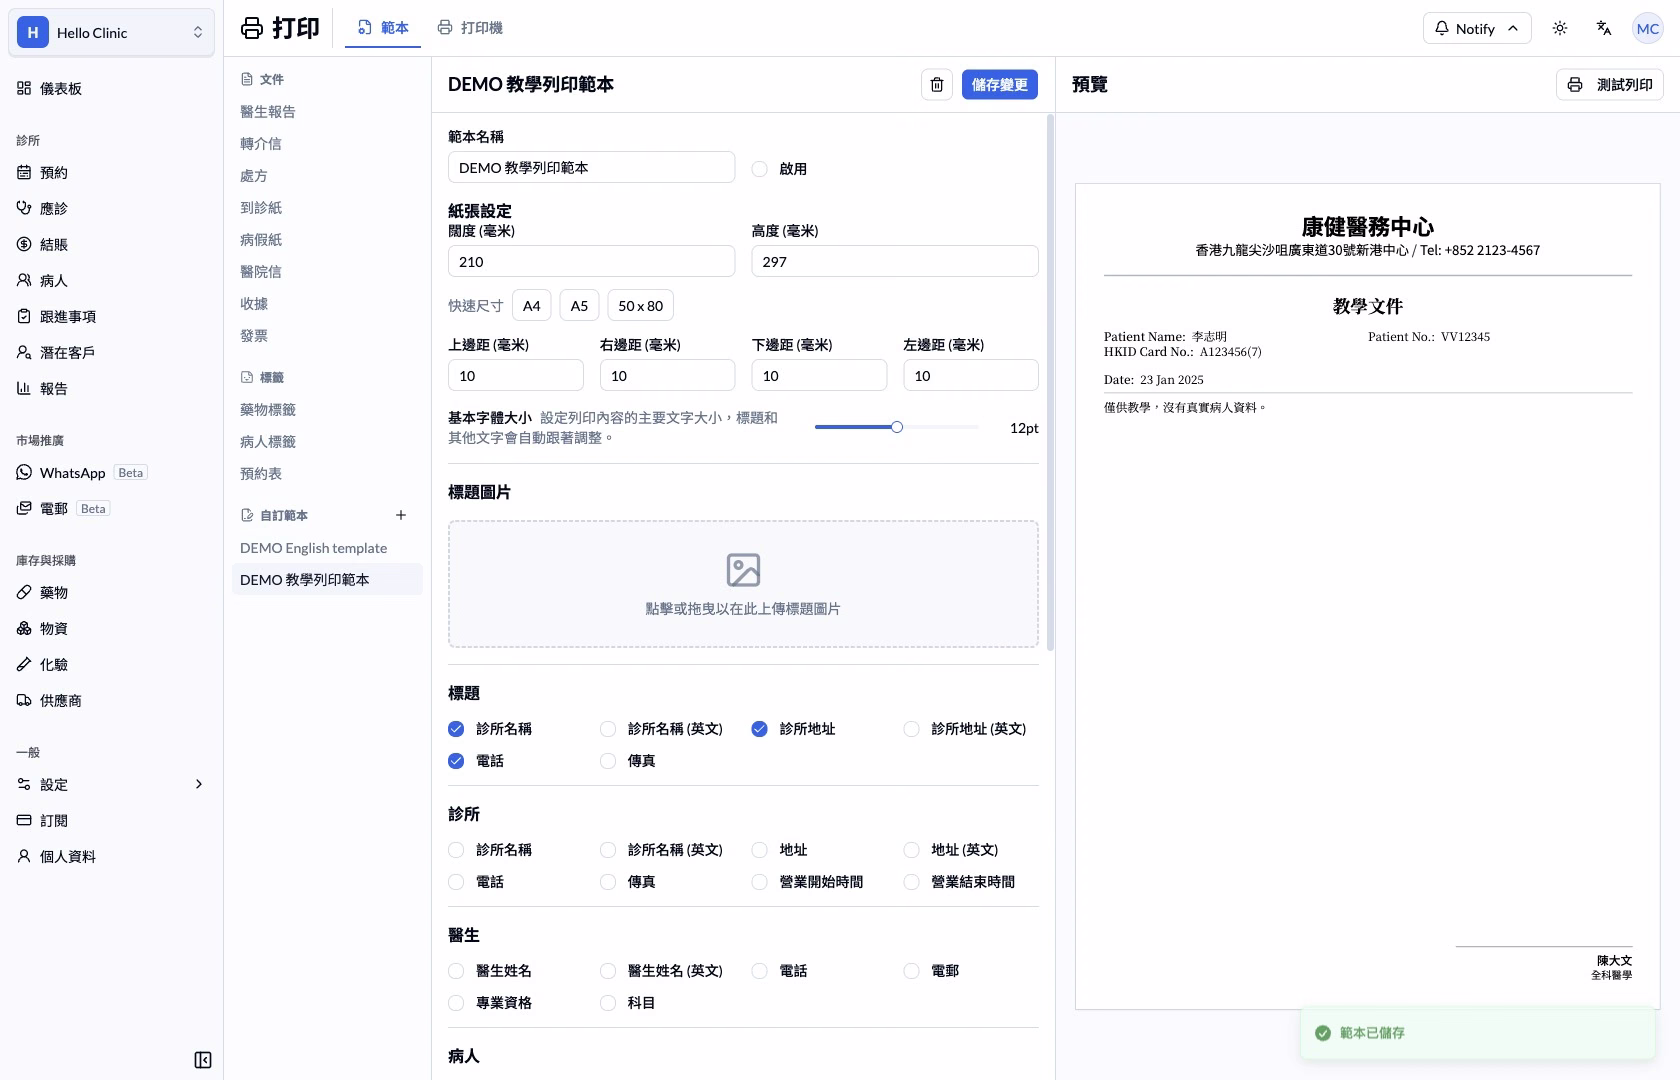Image resolution: width=1680 pixels, height=1080 pixels.
Task: Select 50 x 80 quick size
Action: (640, 306)
